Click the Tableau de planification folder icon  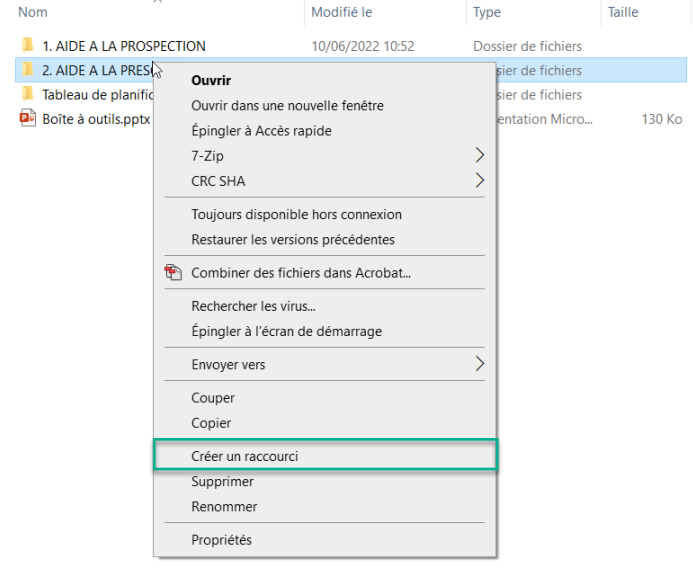tap(27, 94)
